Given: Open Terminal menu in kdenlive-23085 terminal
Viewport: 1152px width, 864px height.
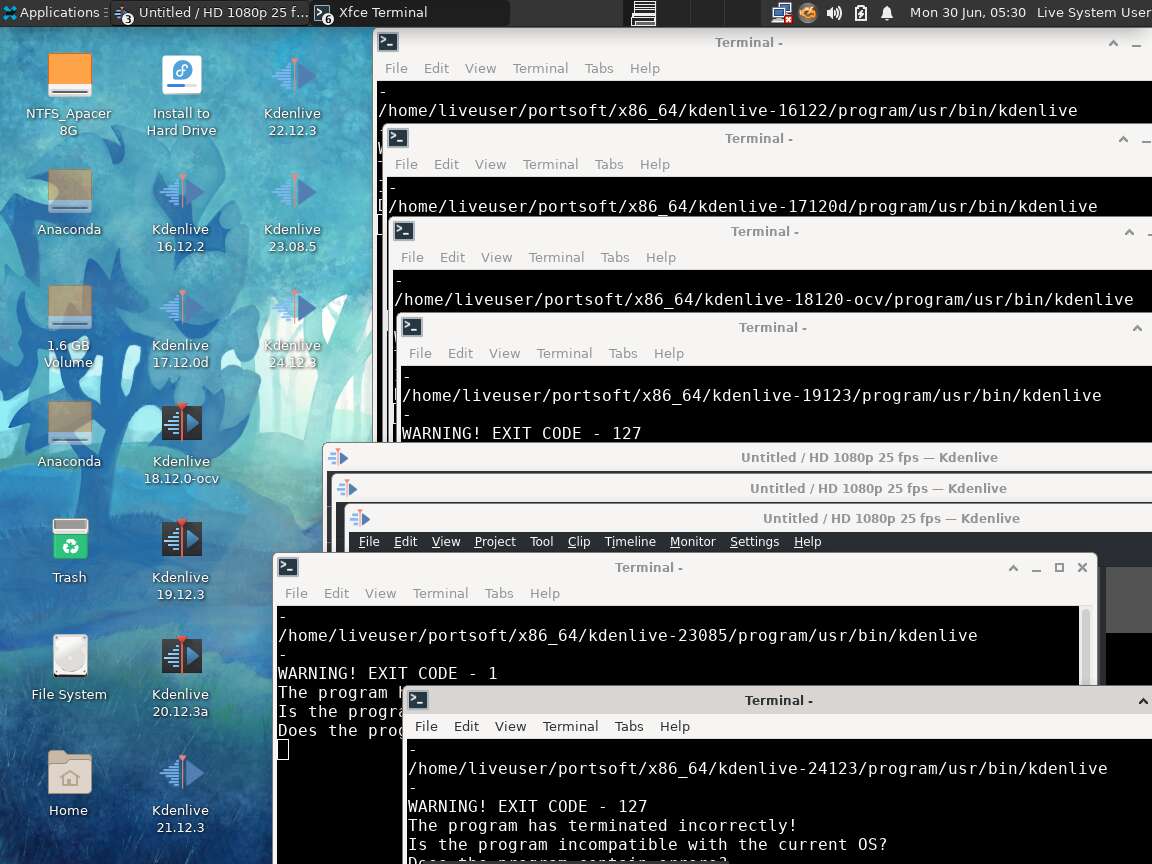Looking at the screenshot, I should [440, 594].
